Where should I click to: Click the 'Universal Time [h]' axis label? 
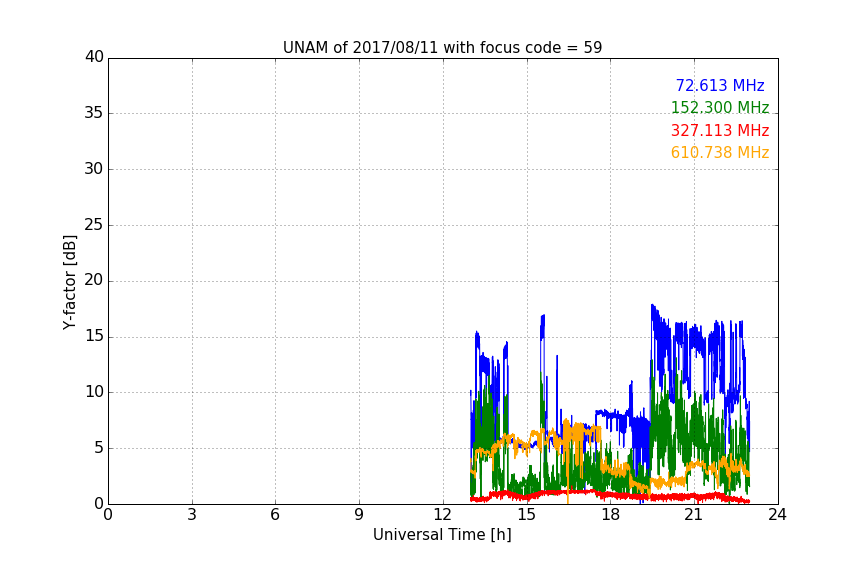pyautogui.click(x=442, y=535)
